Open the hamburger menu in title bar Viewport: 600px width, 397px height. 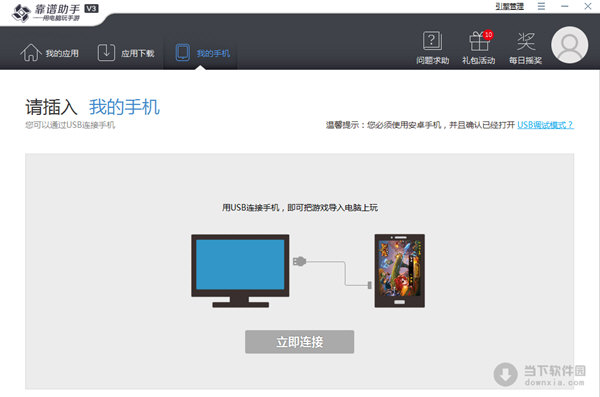pyautogui.click(x=541, y=6)
